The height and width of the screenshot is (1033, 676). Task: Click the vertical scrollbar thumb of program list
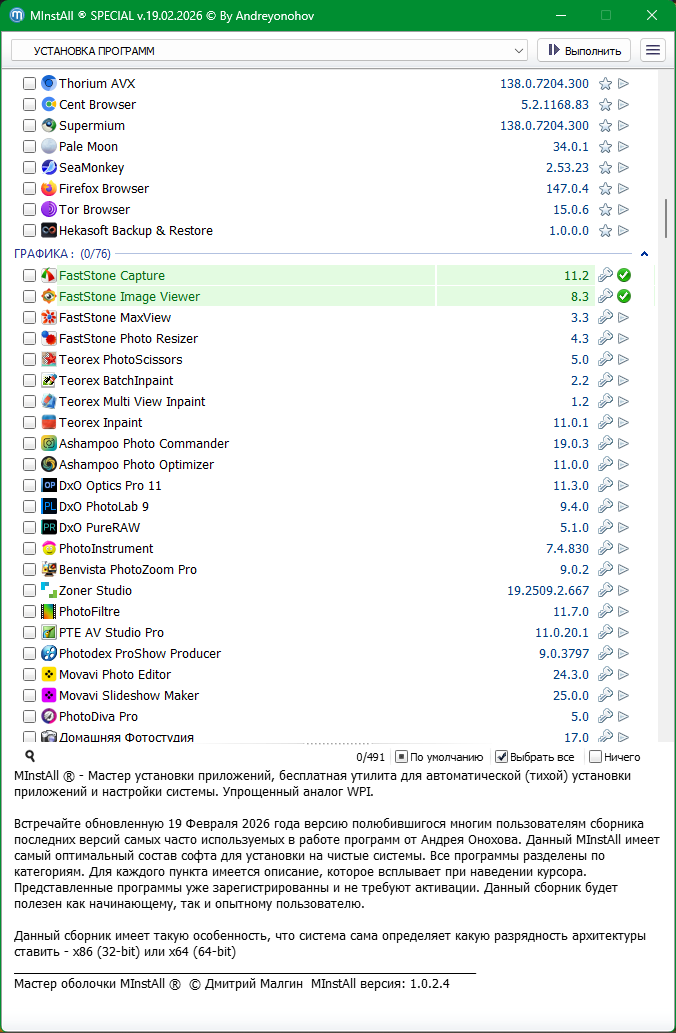(665, 216)
